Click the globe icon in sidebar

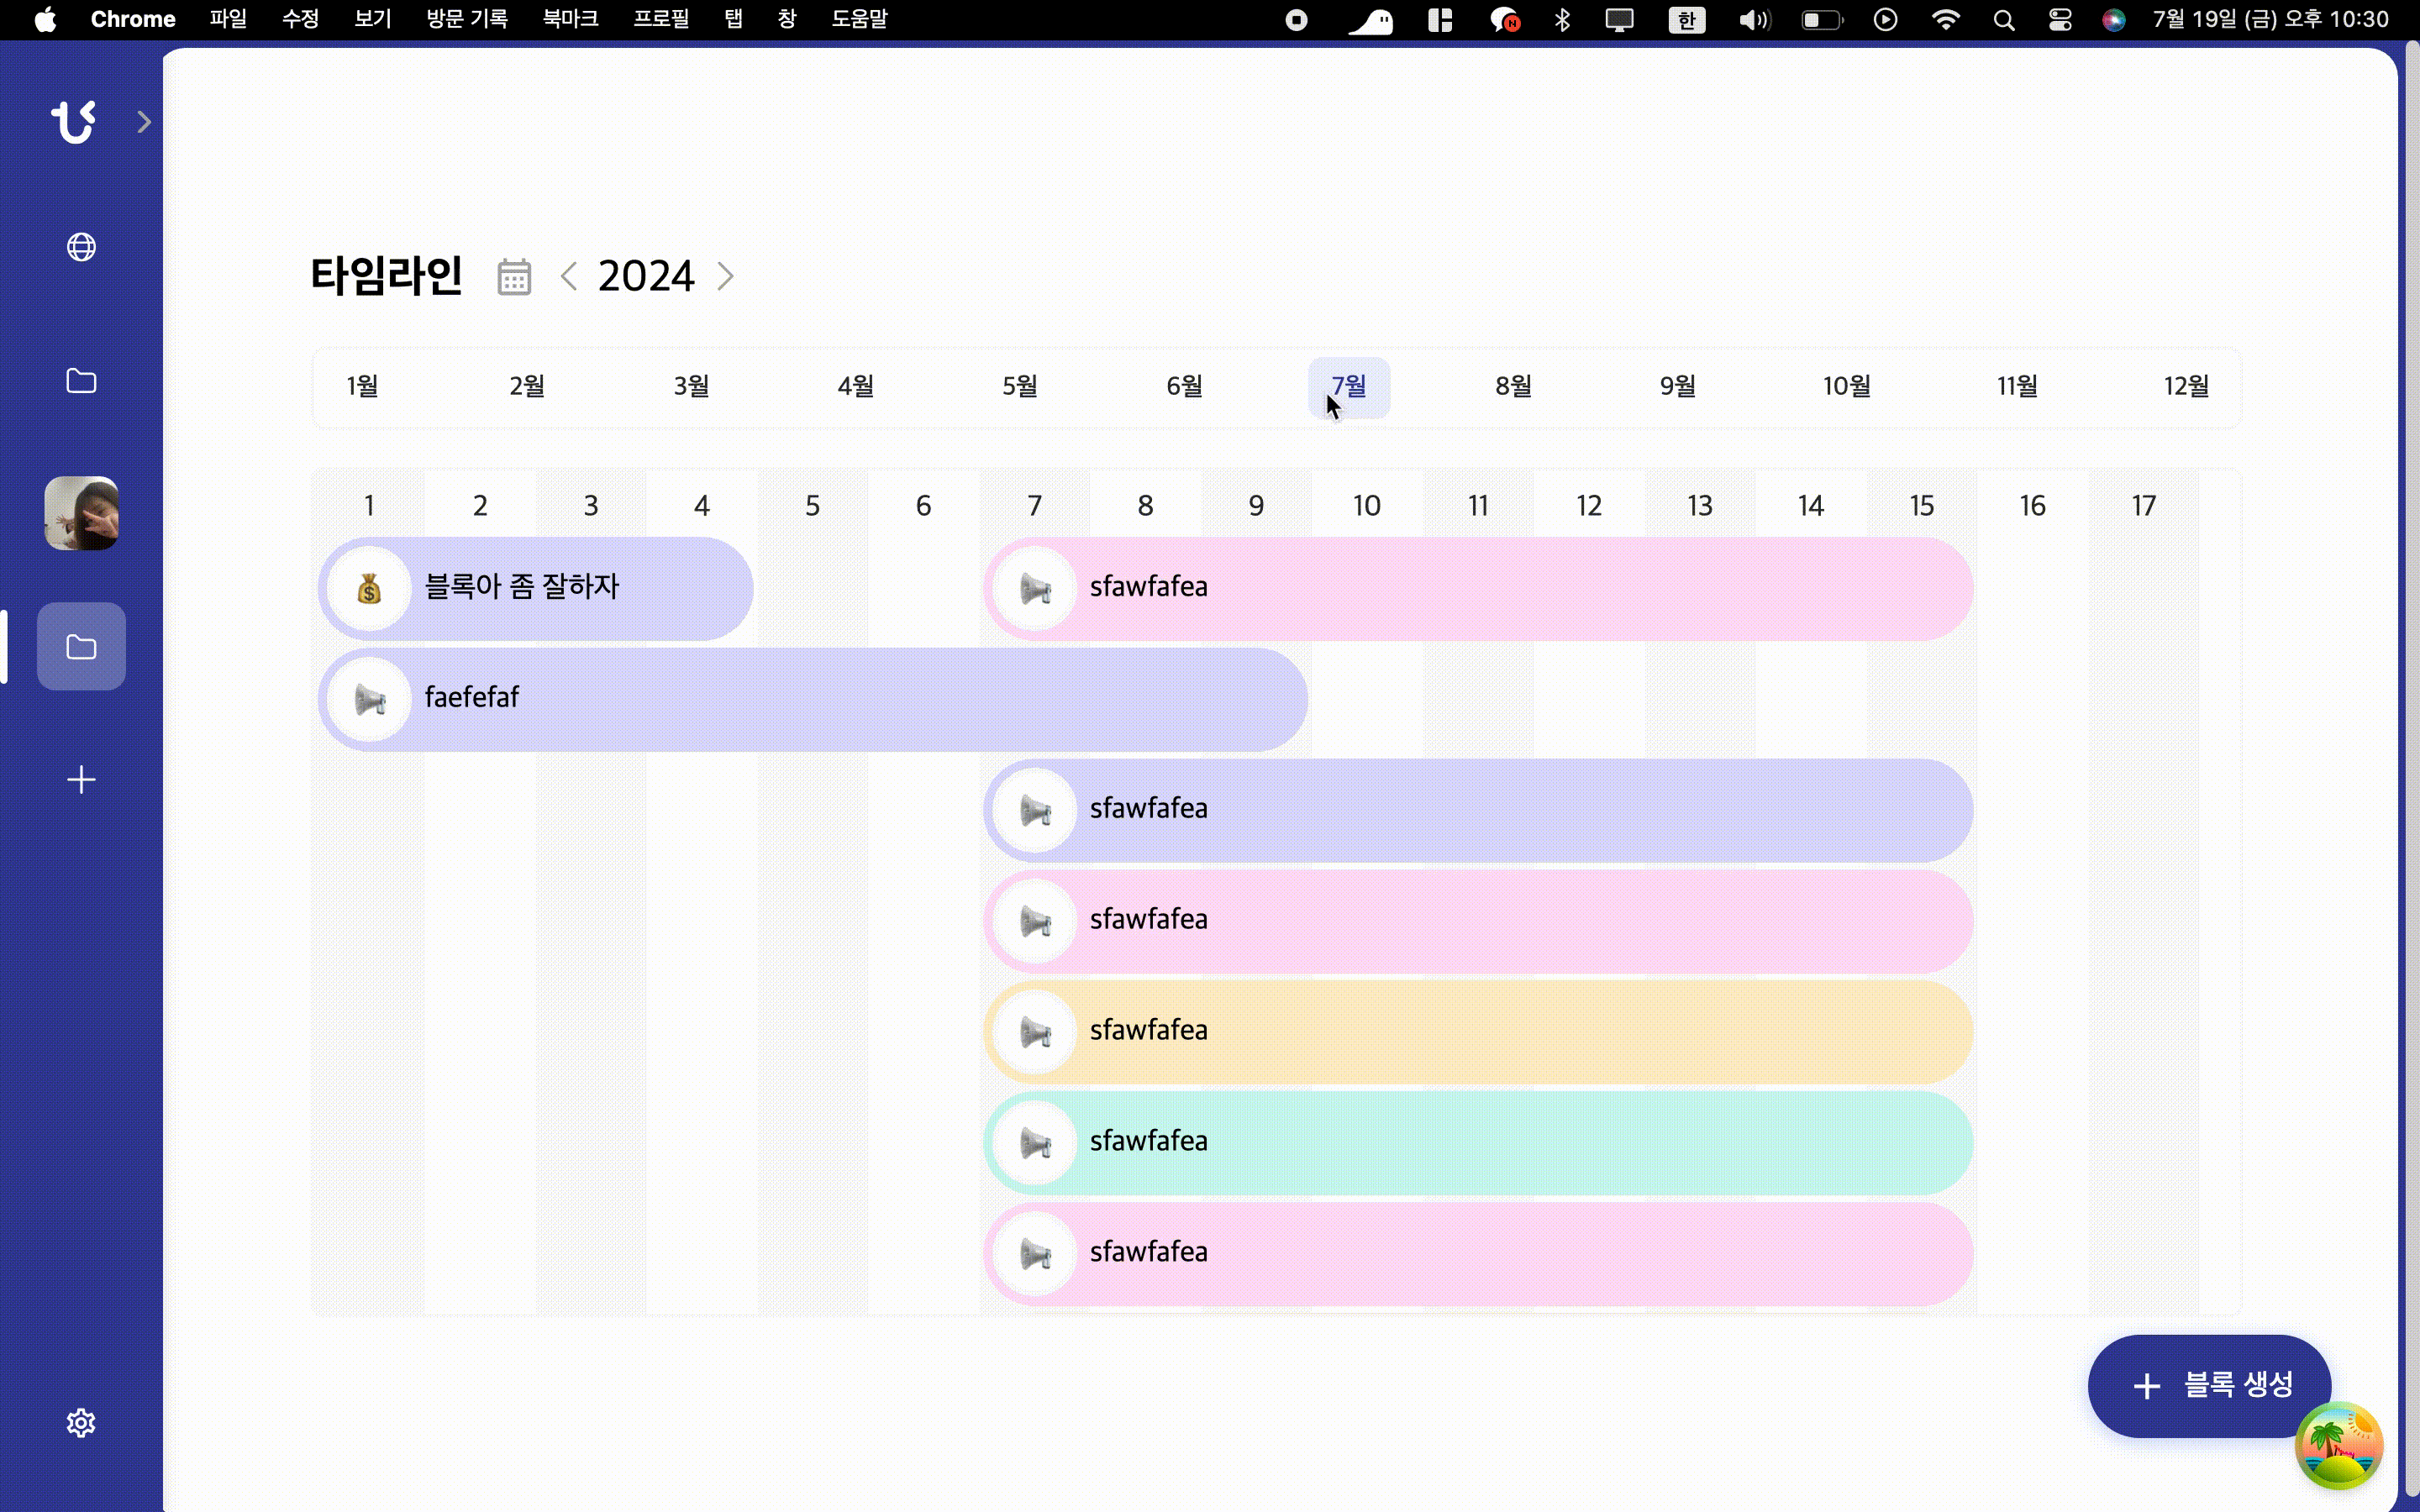point(81,247)
